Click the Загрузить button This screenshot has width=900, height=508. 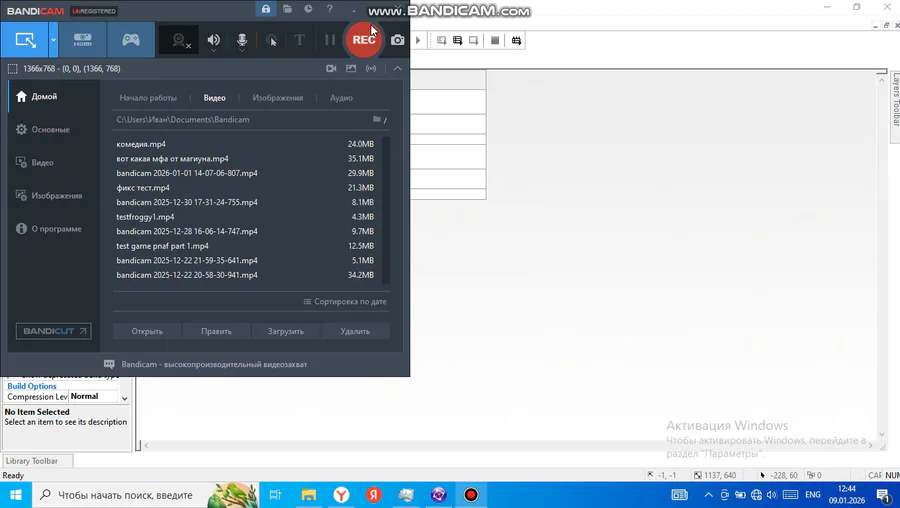click(x=286, y=331)
